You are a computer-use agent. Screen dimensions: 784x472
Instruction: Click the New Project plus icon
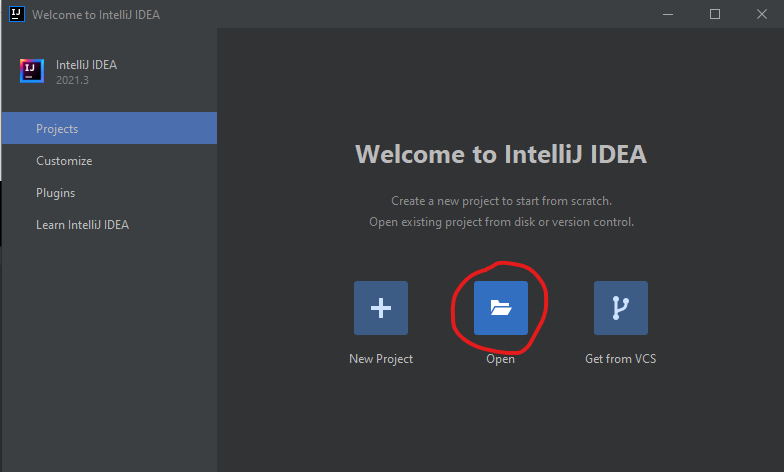point(381,308)
